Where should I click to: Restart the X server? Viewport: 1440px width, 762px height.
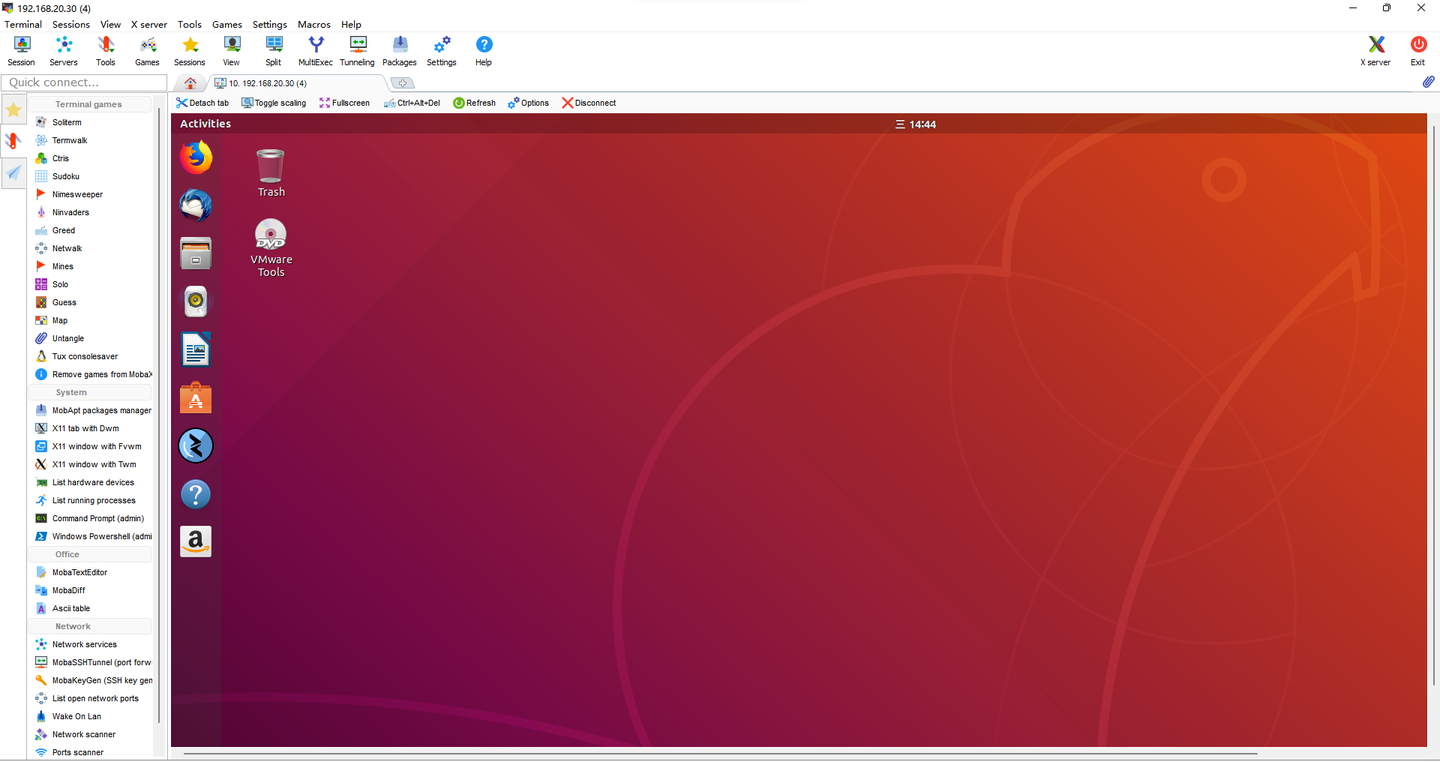point(1374,47)
